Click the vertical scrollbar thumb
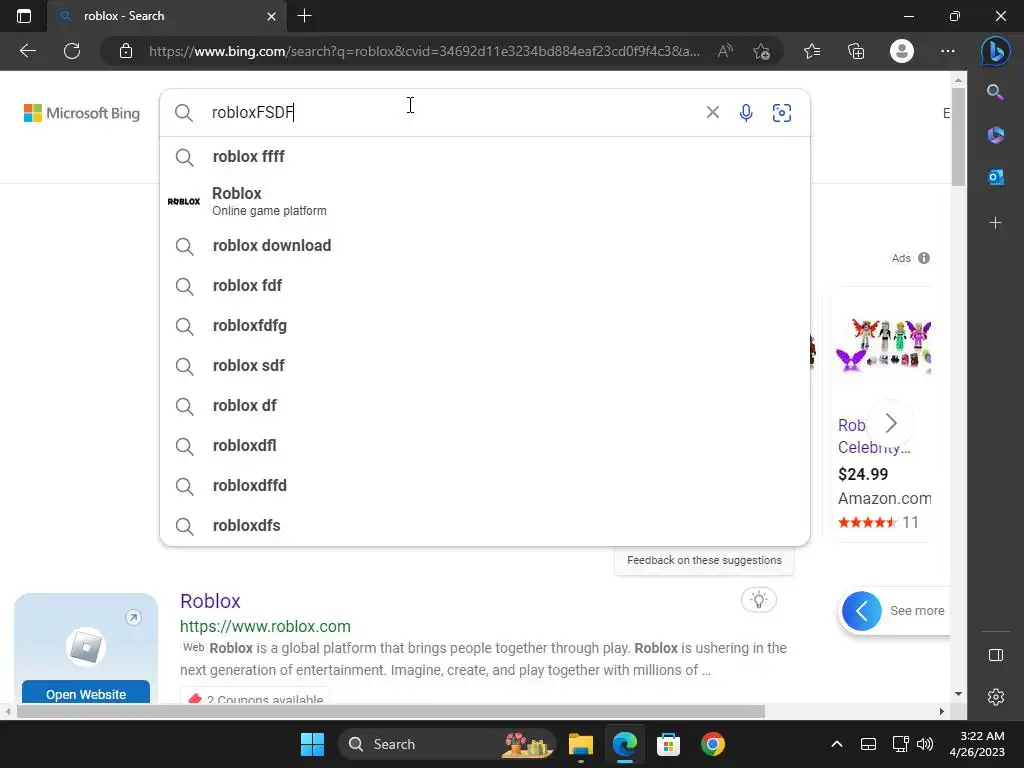 pyautogui.click(x=958, y=136)
